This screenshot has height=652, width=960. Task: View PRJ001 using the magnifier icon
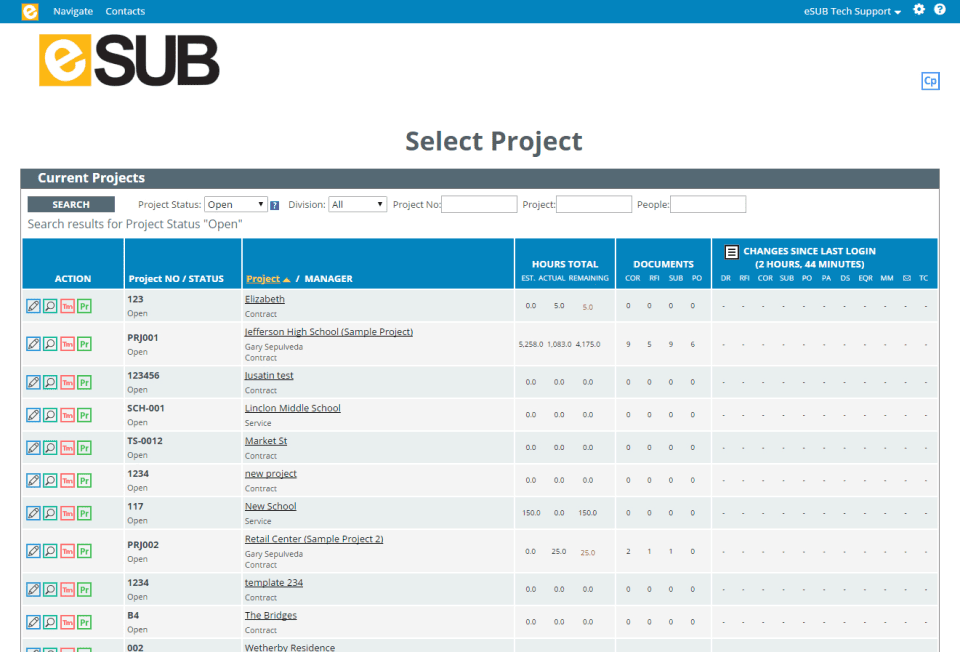(50, 344)
